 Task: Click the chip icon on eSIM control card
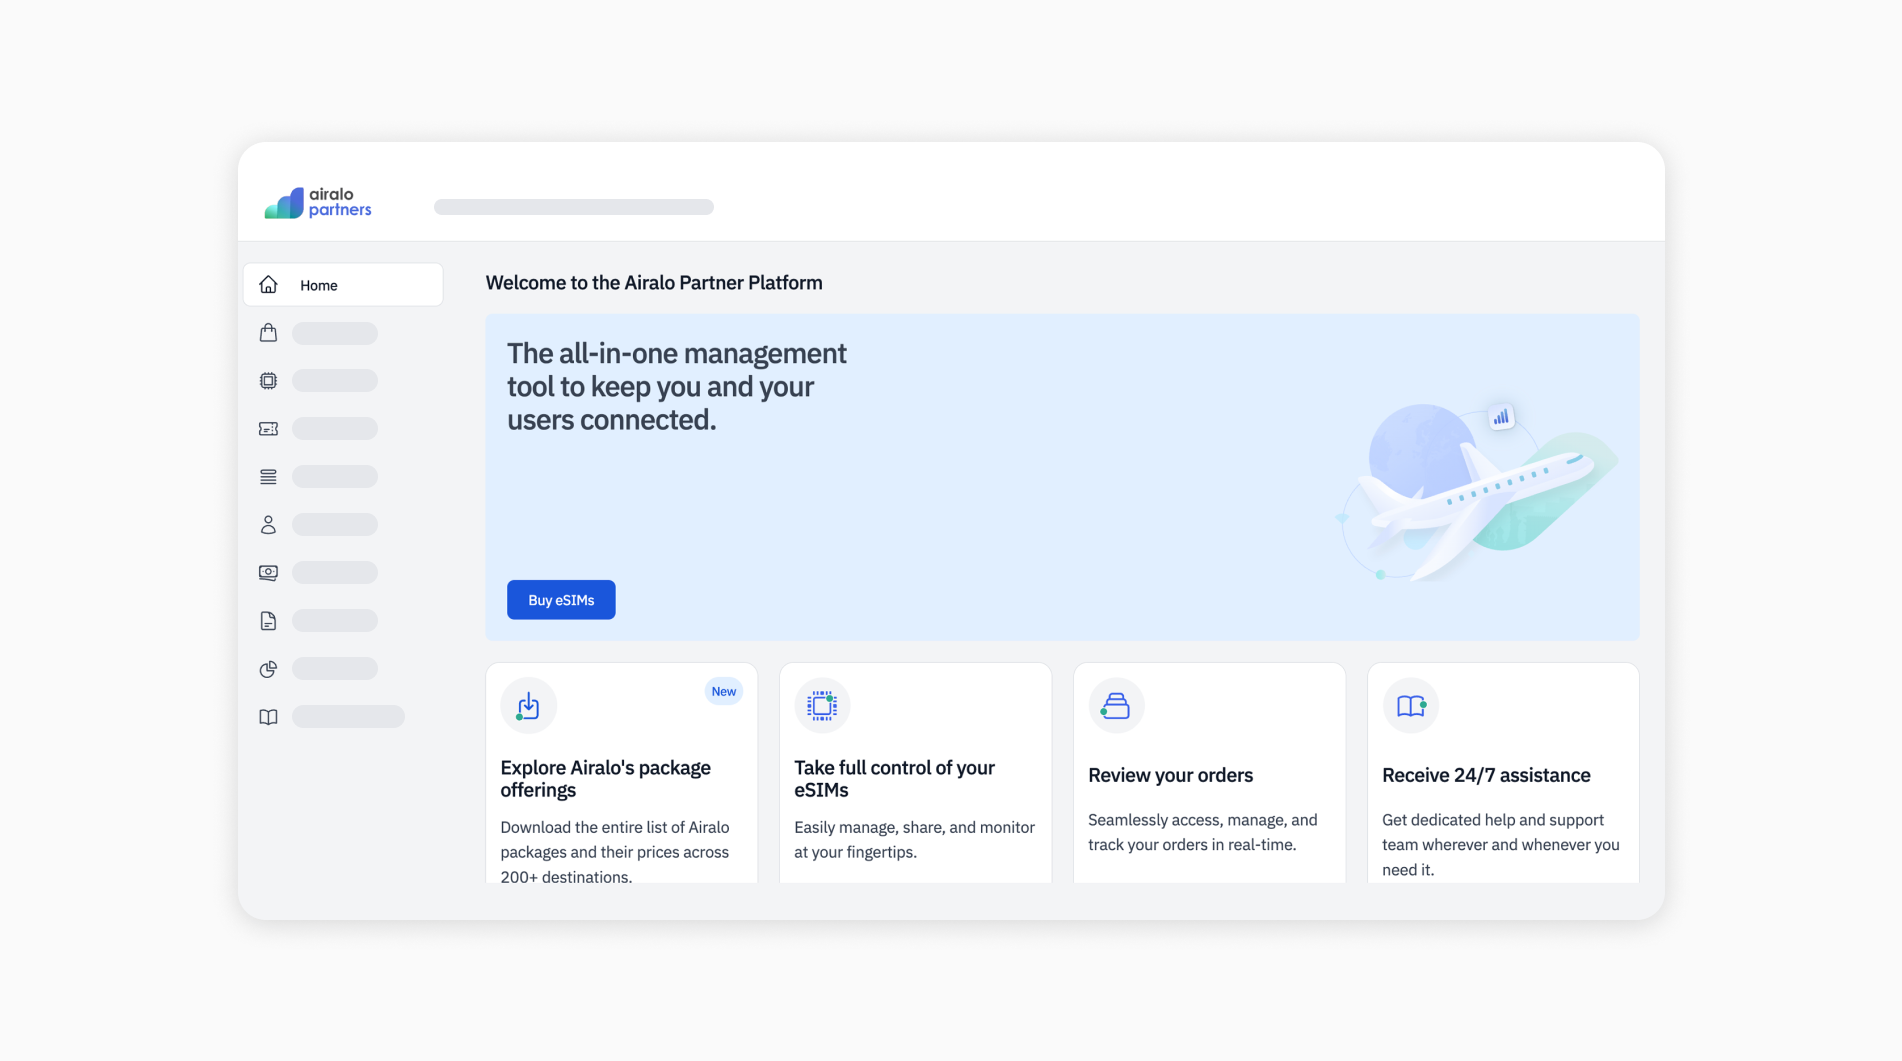click(821, 705)
